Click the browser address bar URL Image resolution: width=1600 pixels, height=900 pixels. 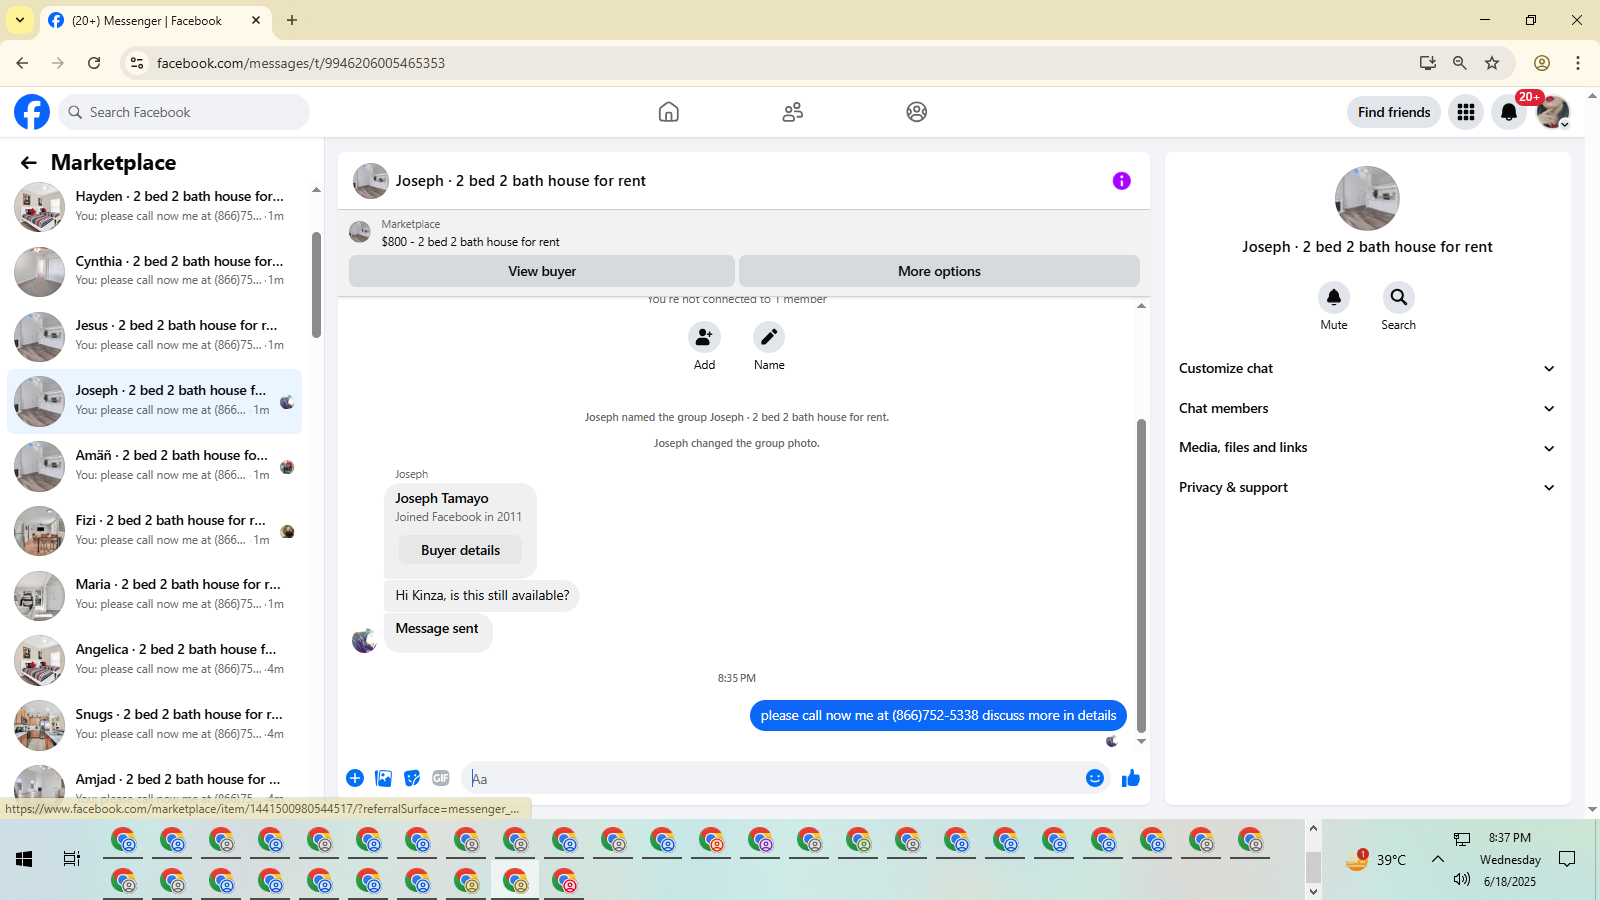pyautogui.click(x=301, y=63)
